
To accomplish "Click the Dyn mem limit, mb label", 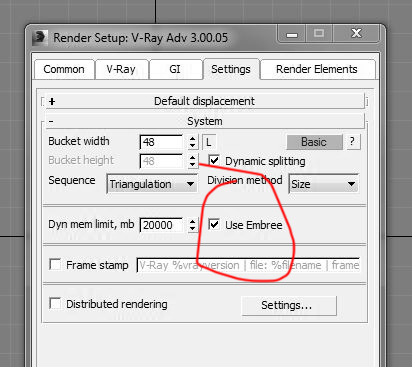I will coord(91,224).
